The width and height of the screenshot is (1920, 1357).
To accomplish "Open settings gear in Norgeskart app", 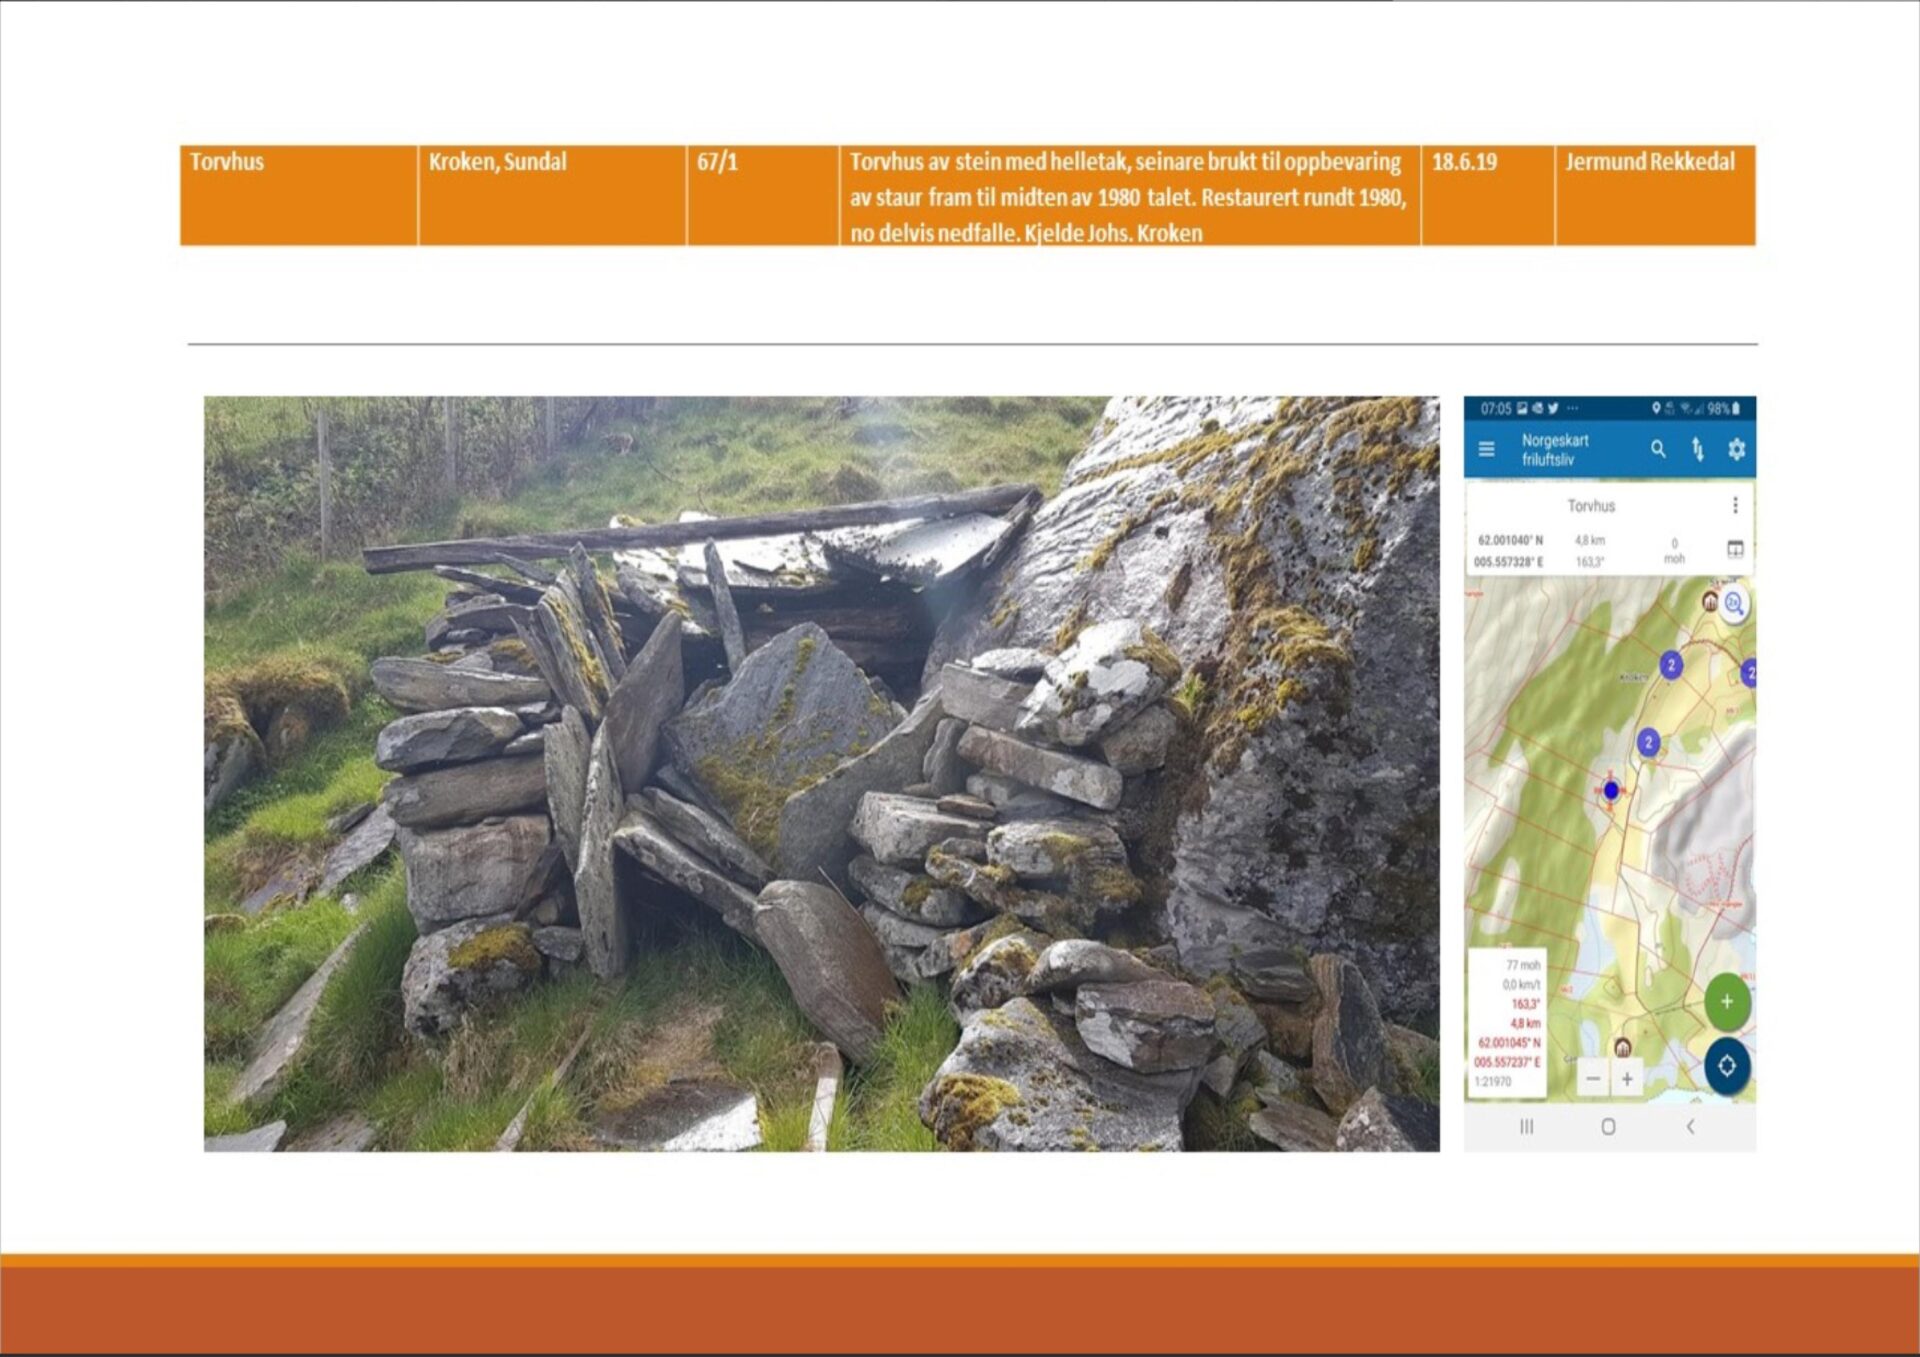I will pos(1736,450).
